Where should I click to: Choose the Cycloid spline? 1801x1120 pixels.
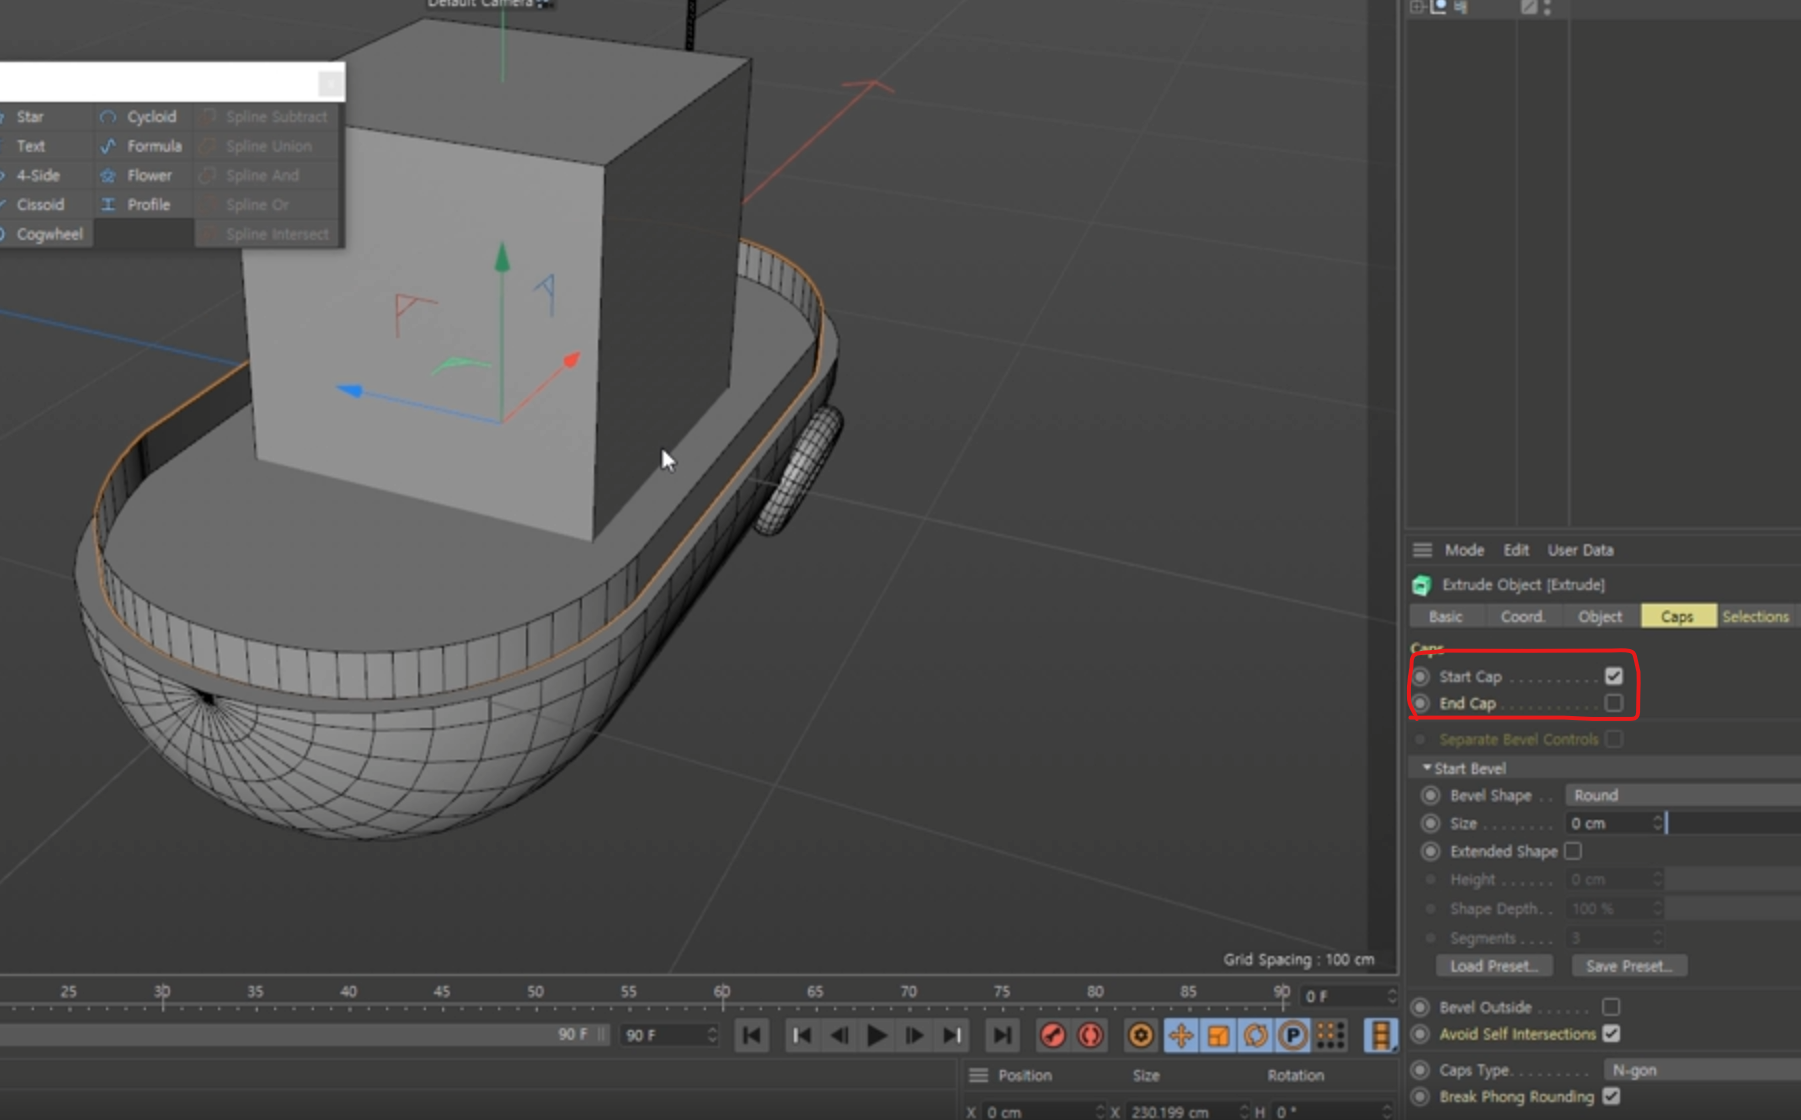click(x=140, y=117)
